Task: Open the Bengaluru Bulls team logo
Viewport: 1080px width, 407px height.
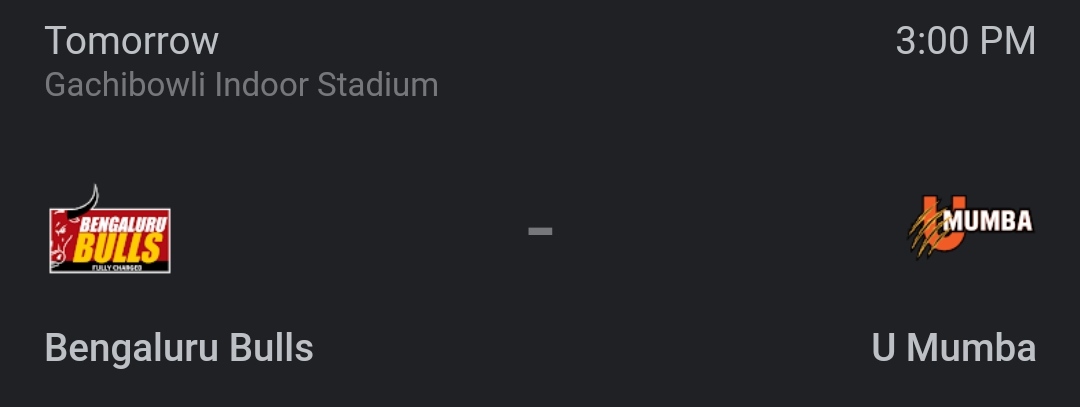Action: click(x=110, y=229)
